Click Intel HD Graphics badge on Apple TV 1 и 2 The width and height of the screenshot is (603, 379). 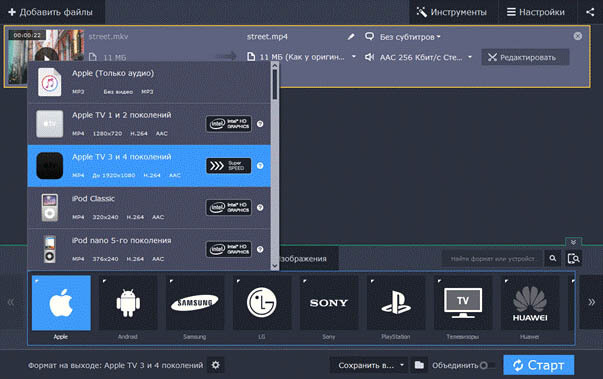tap(229, 124)
